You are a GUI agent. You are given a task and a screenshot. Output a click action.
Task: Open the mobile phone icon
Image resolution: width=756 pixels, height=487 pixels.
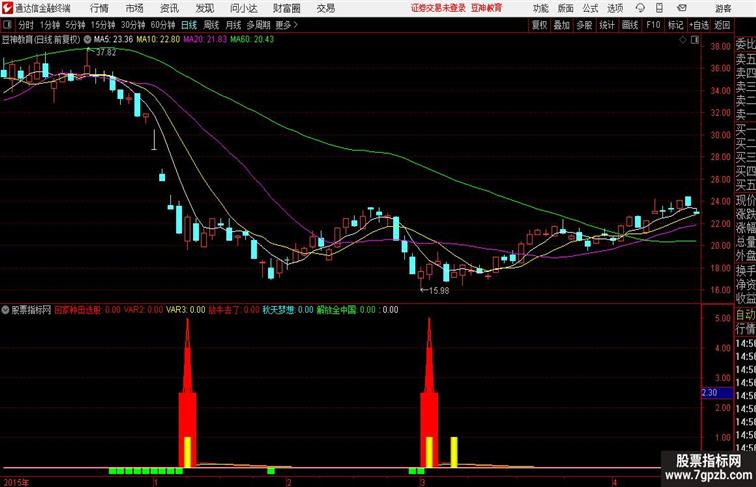coord(660,8)
